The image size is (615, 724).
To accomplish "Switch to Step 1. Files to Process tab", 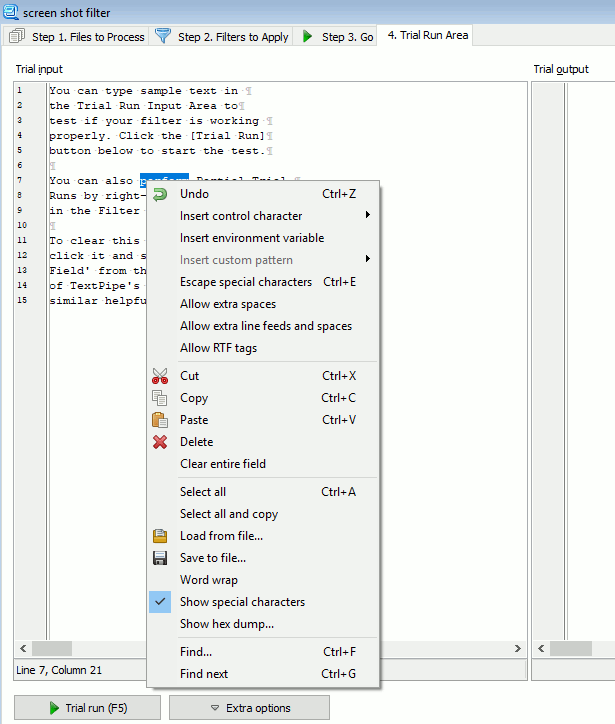I will pyautogui.click(x=78, y=37).
